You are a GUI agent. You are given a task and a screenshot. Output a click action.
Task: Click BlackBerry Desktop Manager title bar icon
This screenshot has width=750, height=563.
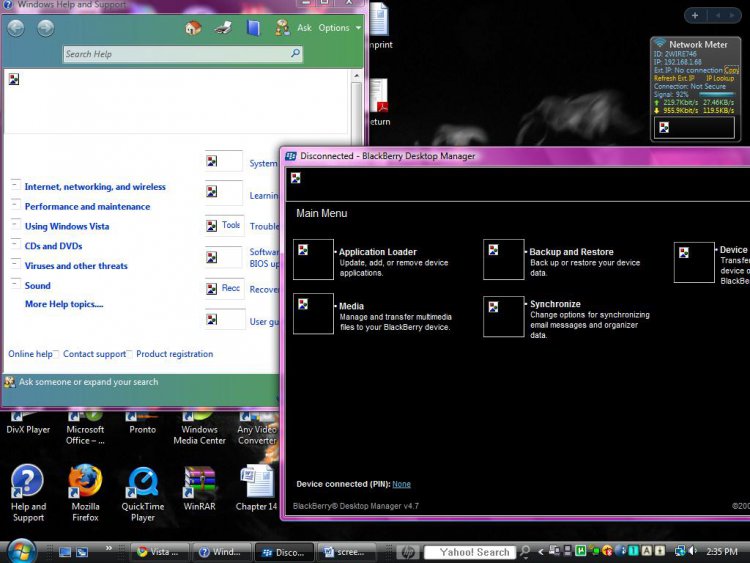pos(290,156)
